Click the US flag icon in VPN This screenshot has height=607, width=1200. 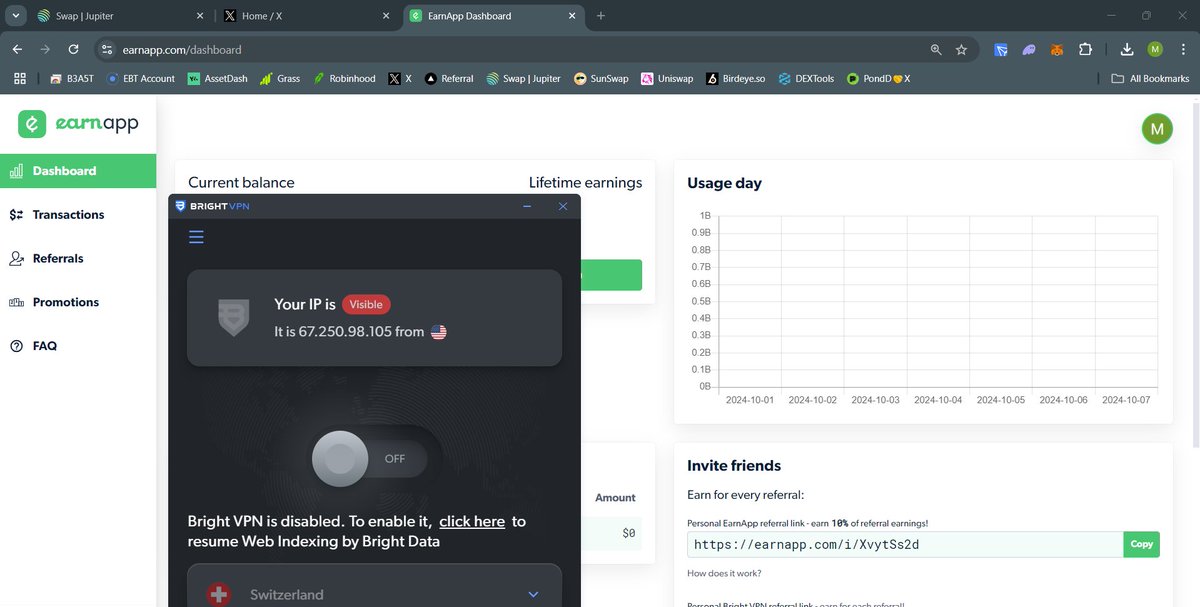pyautogui.click(x=439, y=332)
